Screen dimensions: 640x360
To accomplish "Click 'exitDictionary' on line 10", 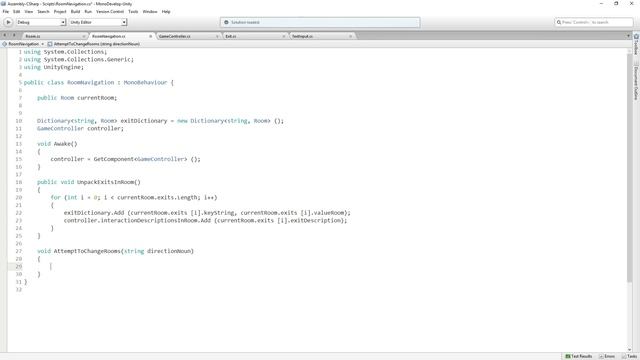I will (x=144, y=121).
